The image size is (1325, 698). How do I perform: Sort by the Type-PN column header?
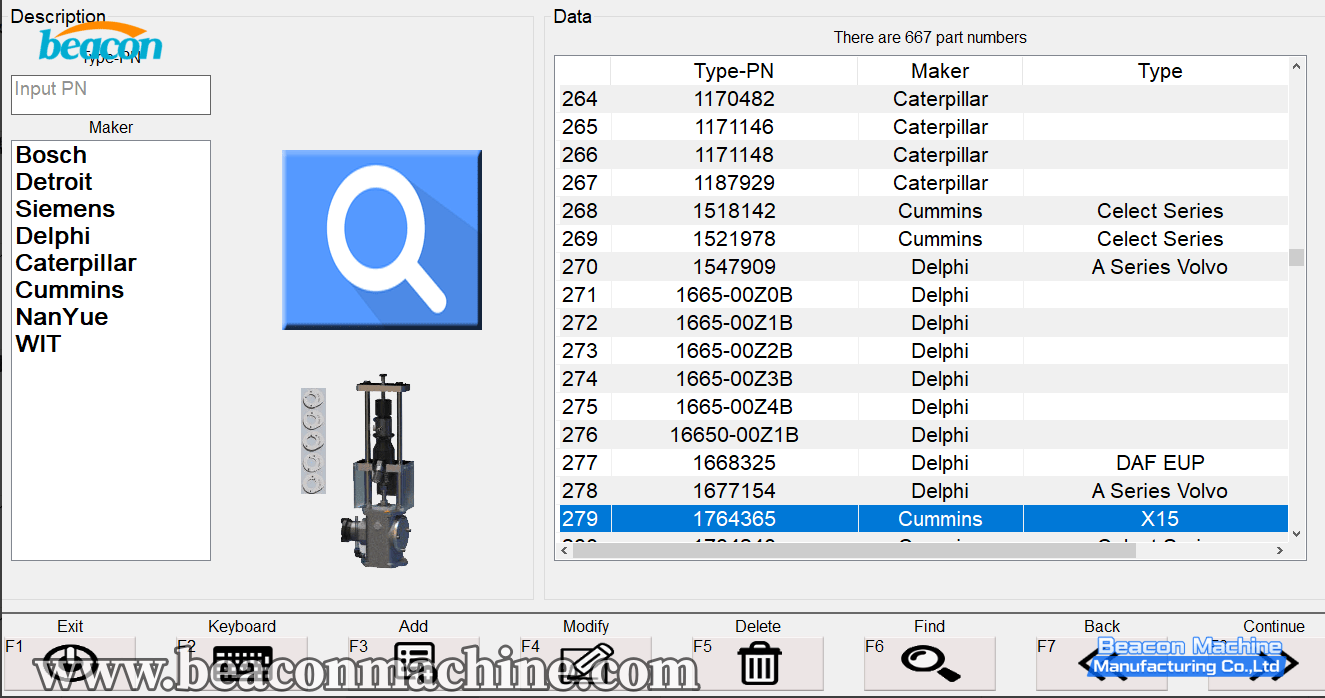tap(733, 71)
